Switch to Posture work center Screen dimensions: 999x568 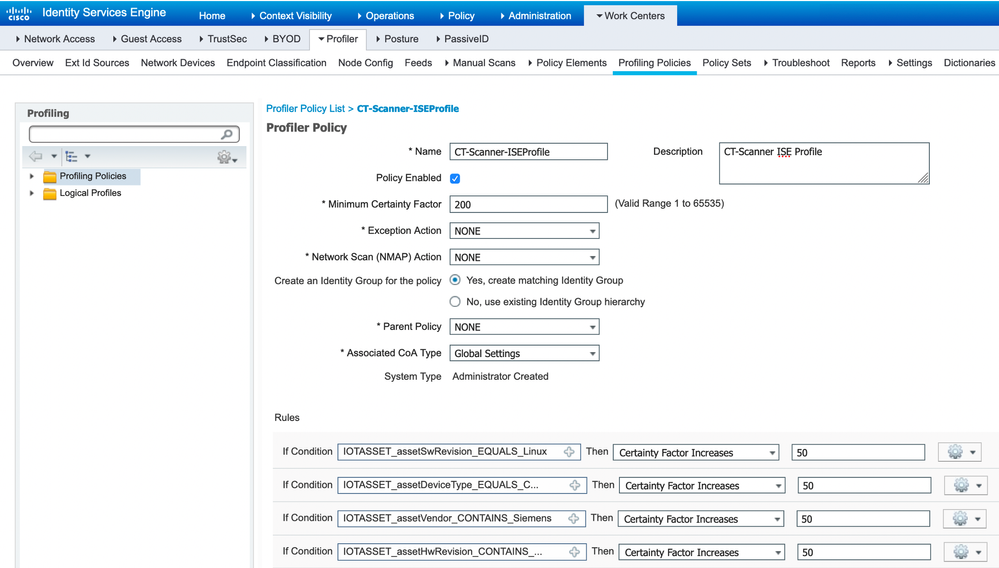point(398,39)
